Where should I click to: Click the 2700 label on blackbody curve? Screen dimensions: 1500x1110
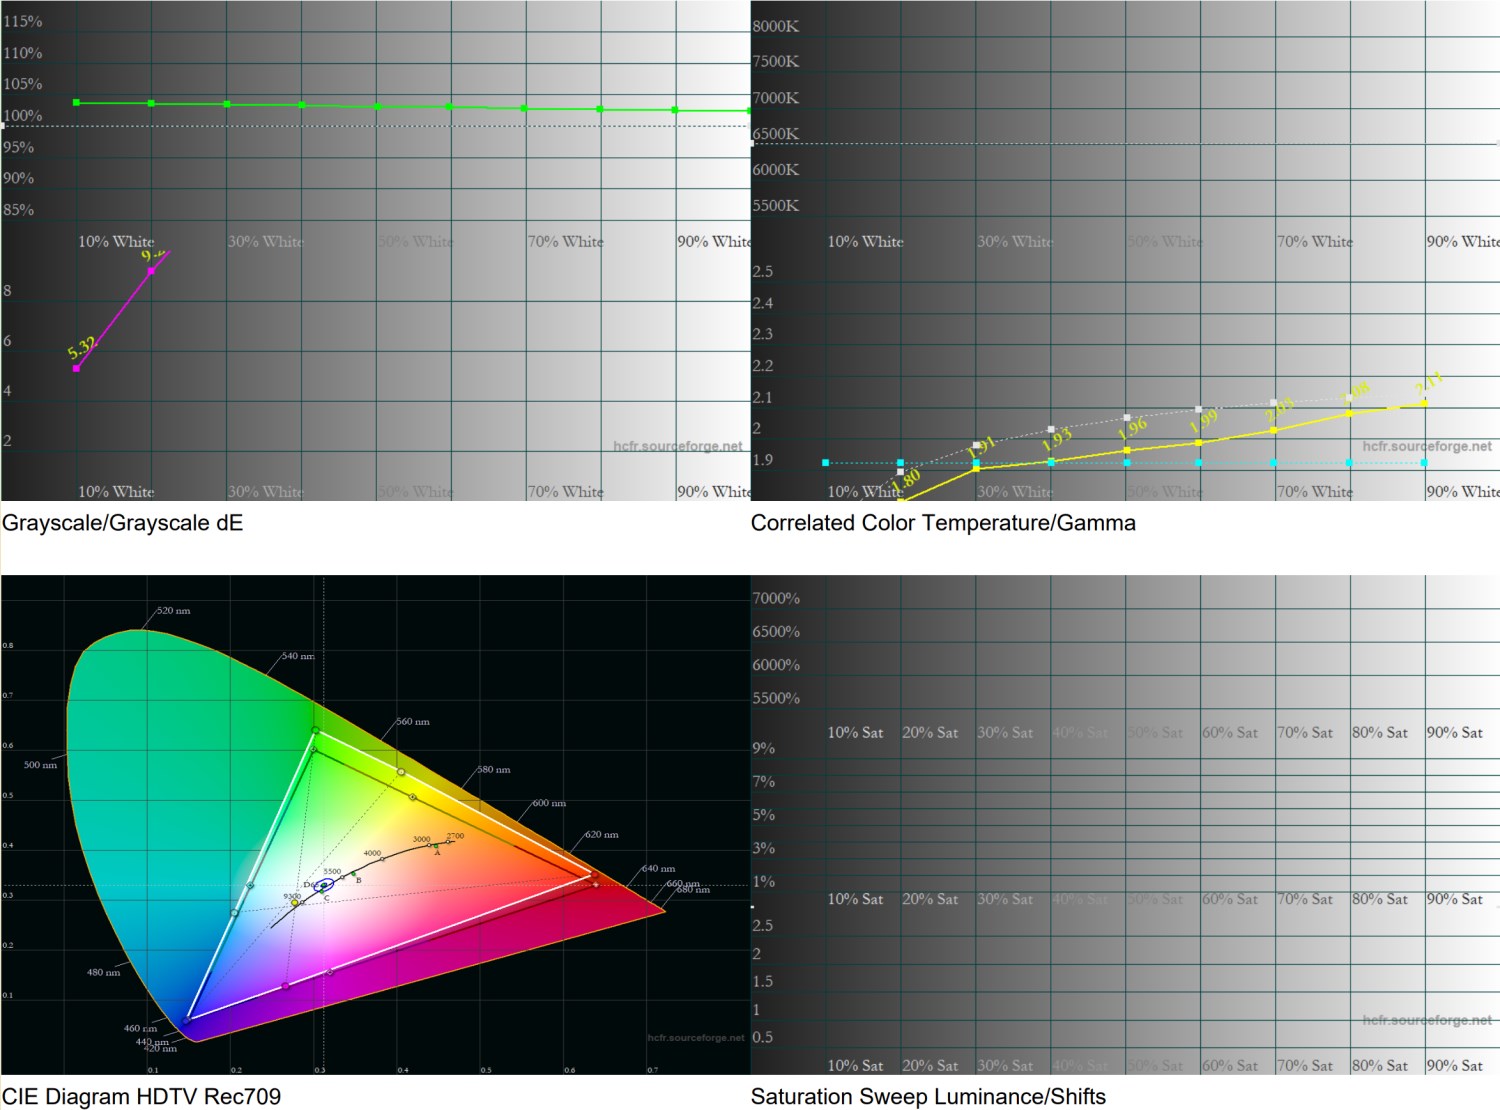[x=455, y=836]
